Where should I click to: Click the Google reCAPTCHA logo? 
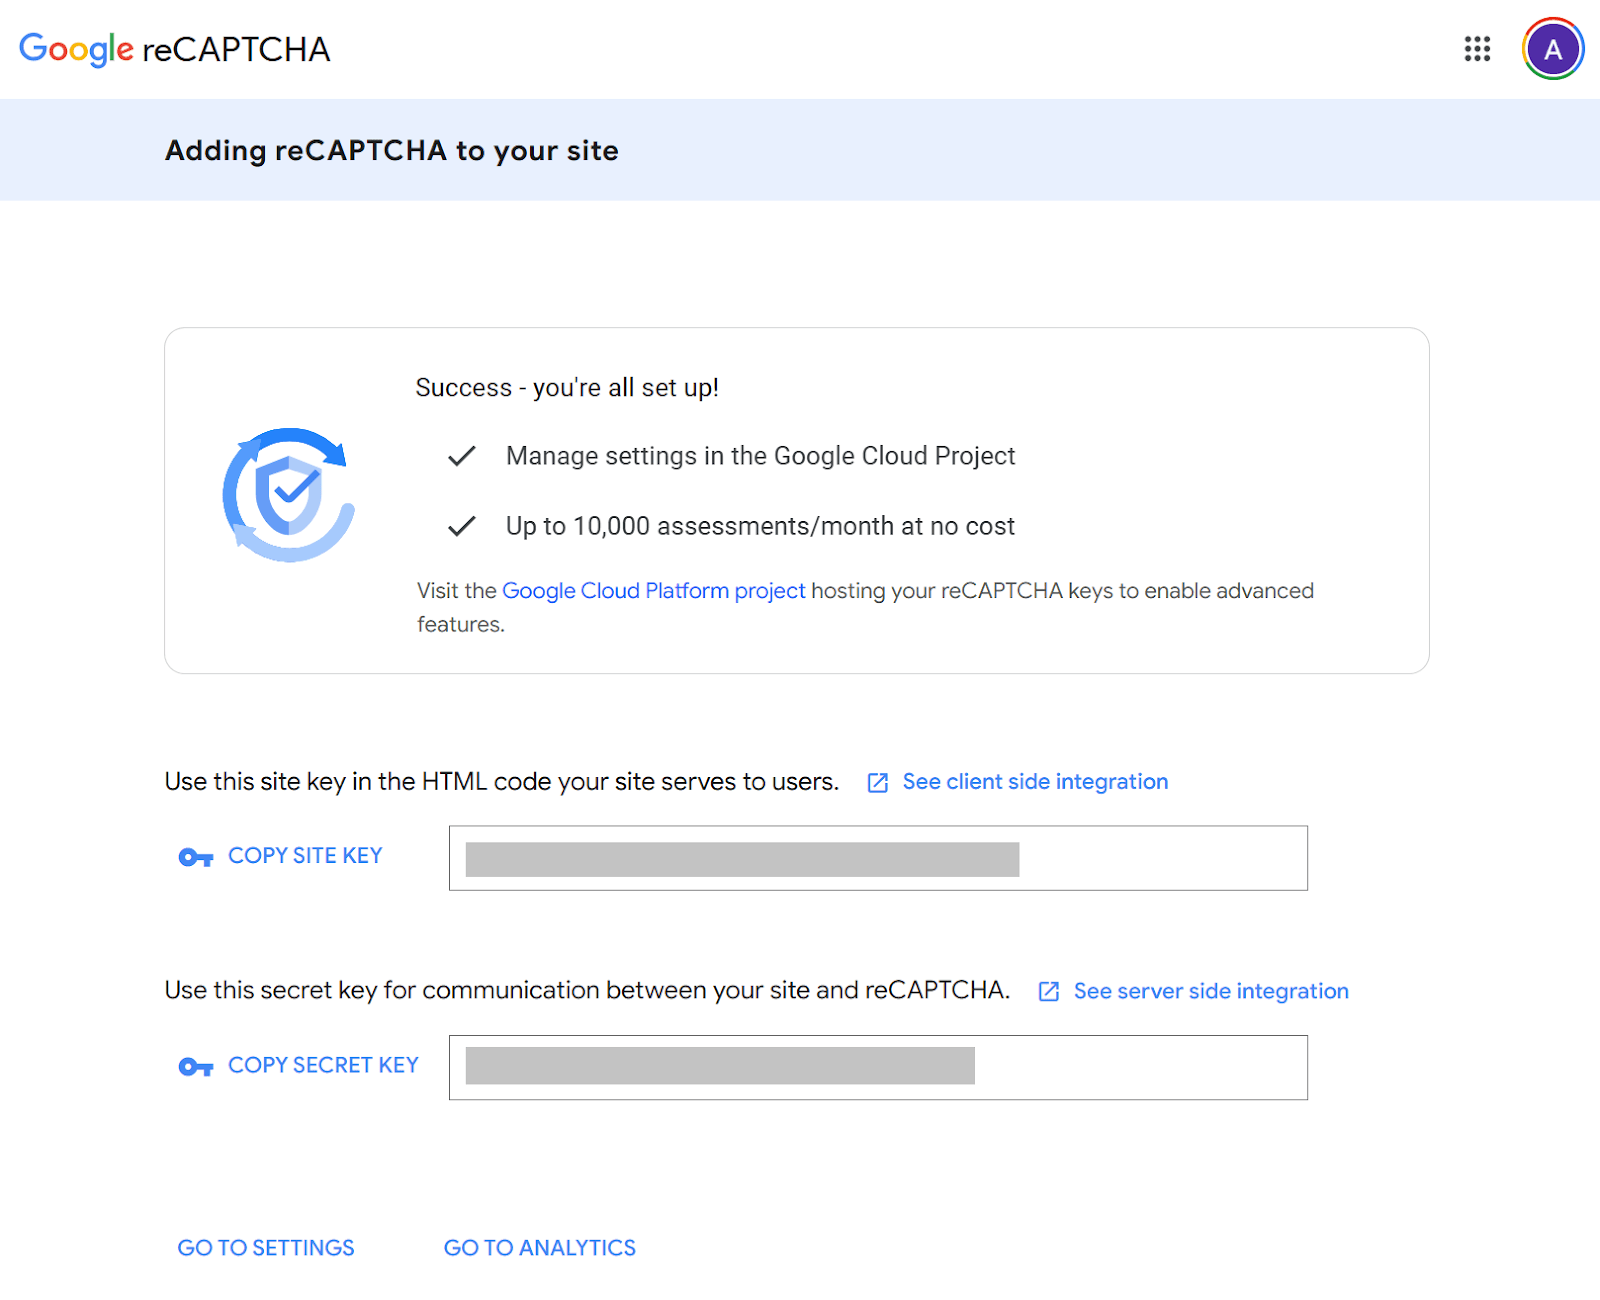[175, 49]
